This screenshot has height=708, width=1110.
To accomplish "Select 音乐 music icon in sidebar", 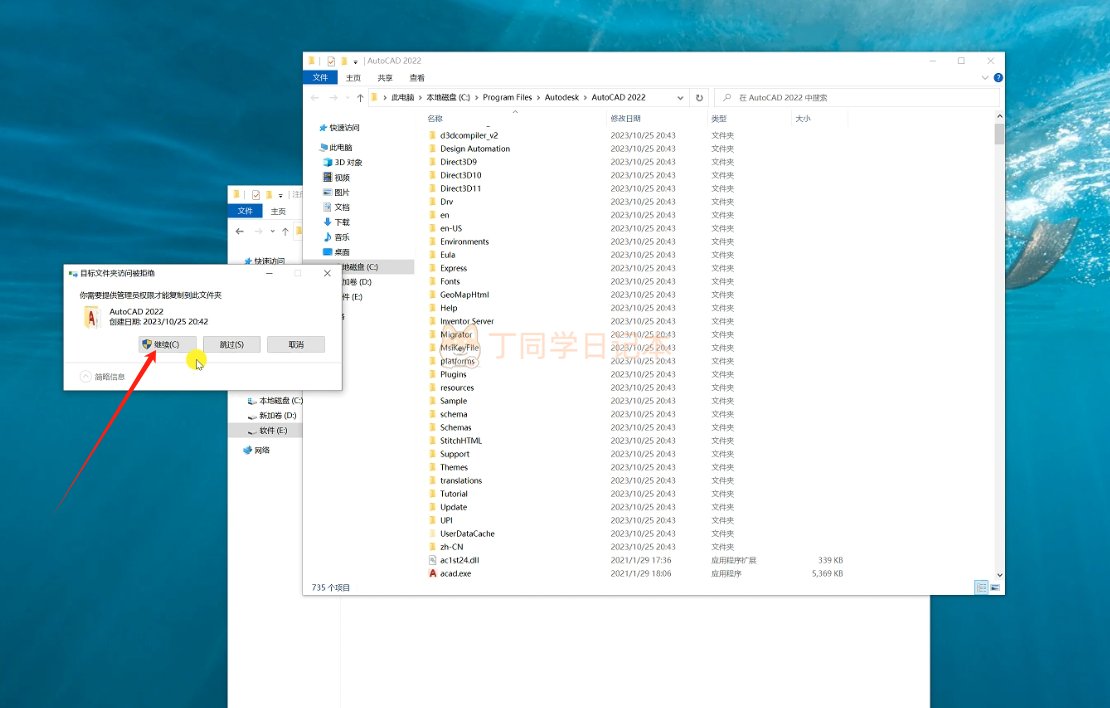I will 327,237.
